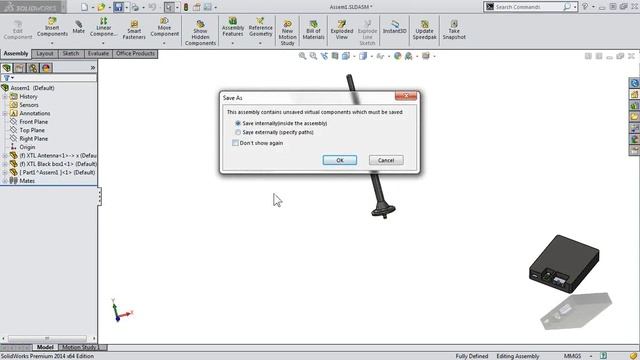Screen dimensions: 640x360
Task: Click Cancel in Save As dialog
Action: pos(386,160)
